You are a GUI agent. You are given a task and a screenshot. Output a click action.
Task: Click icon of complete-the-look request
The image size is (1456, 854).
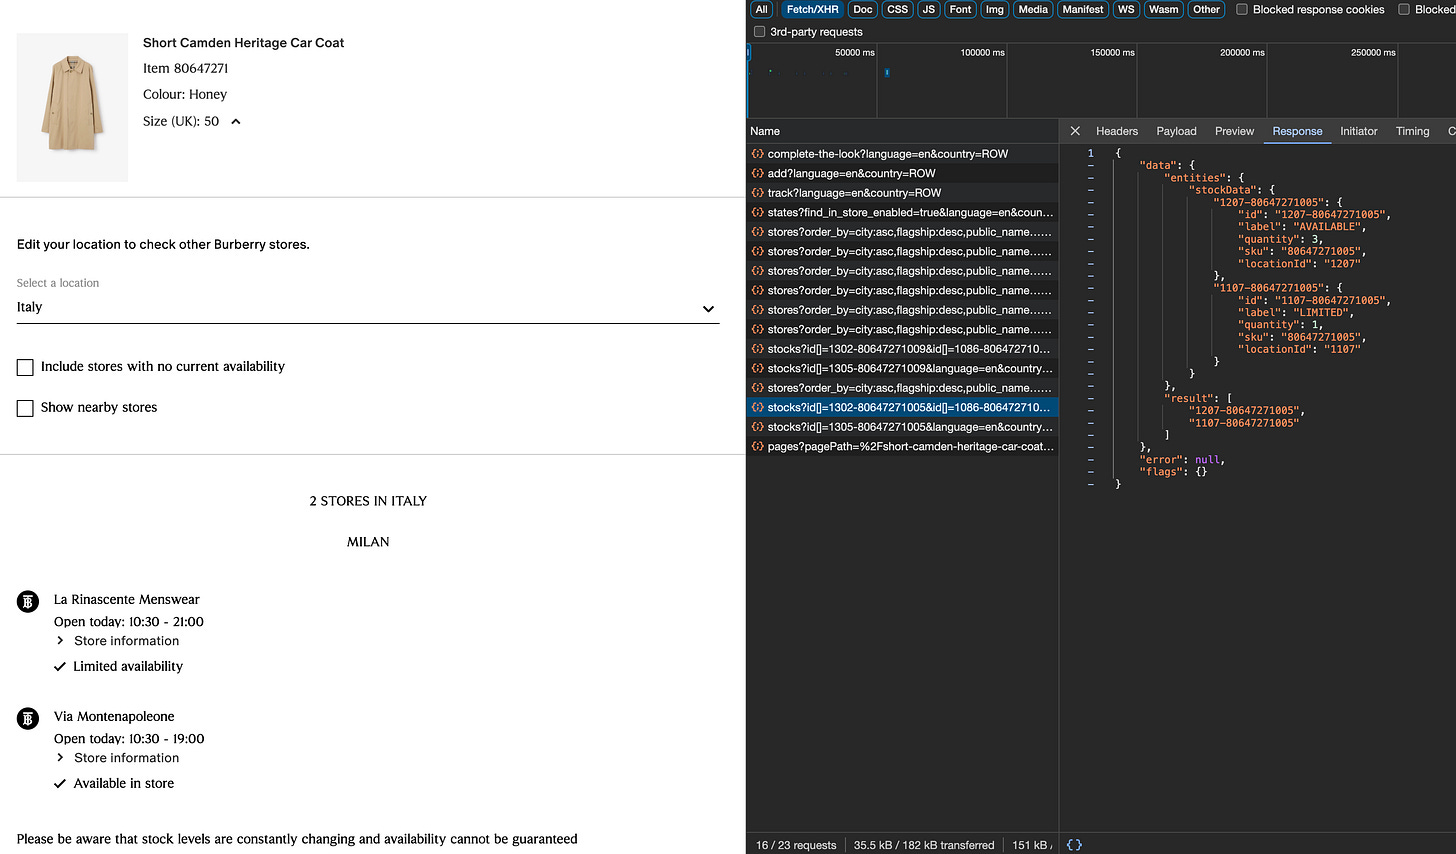coord(758,154)
